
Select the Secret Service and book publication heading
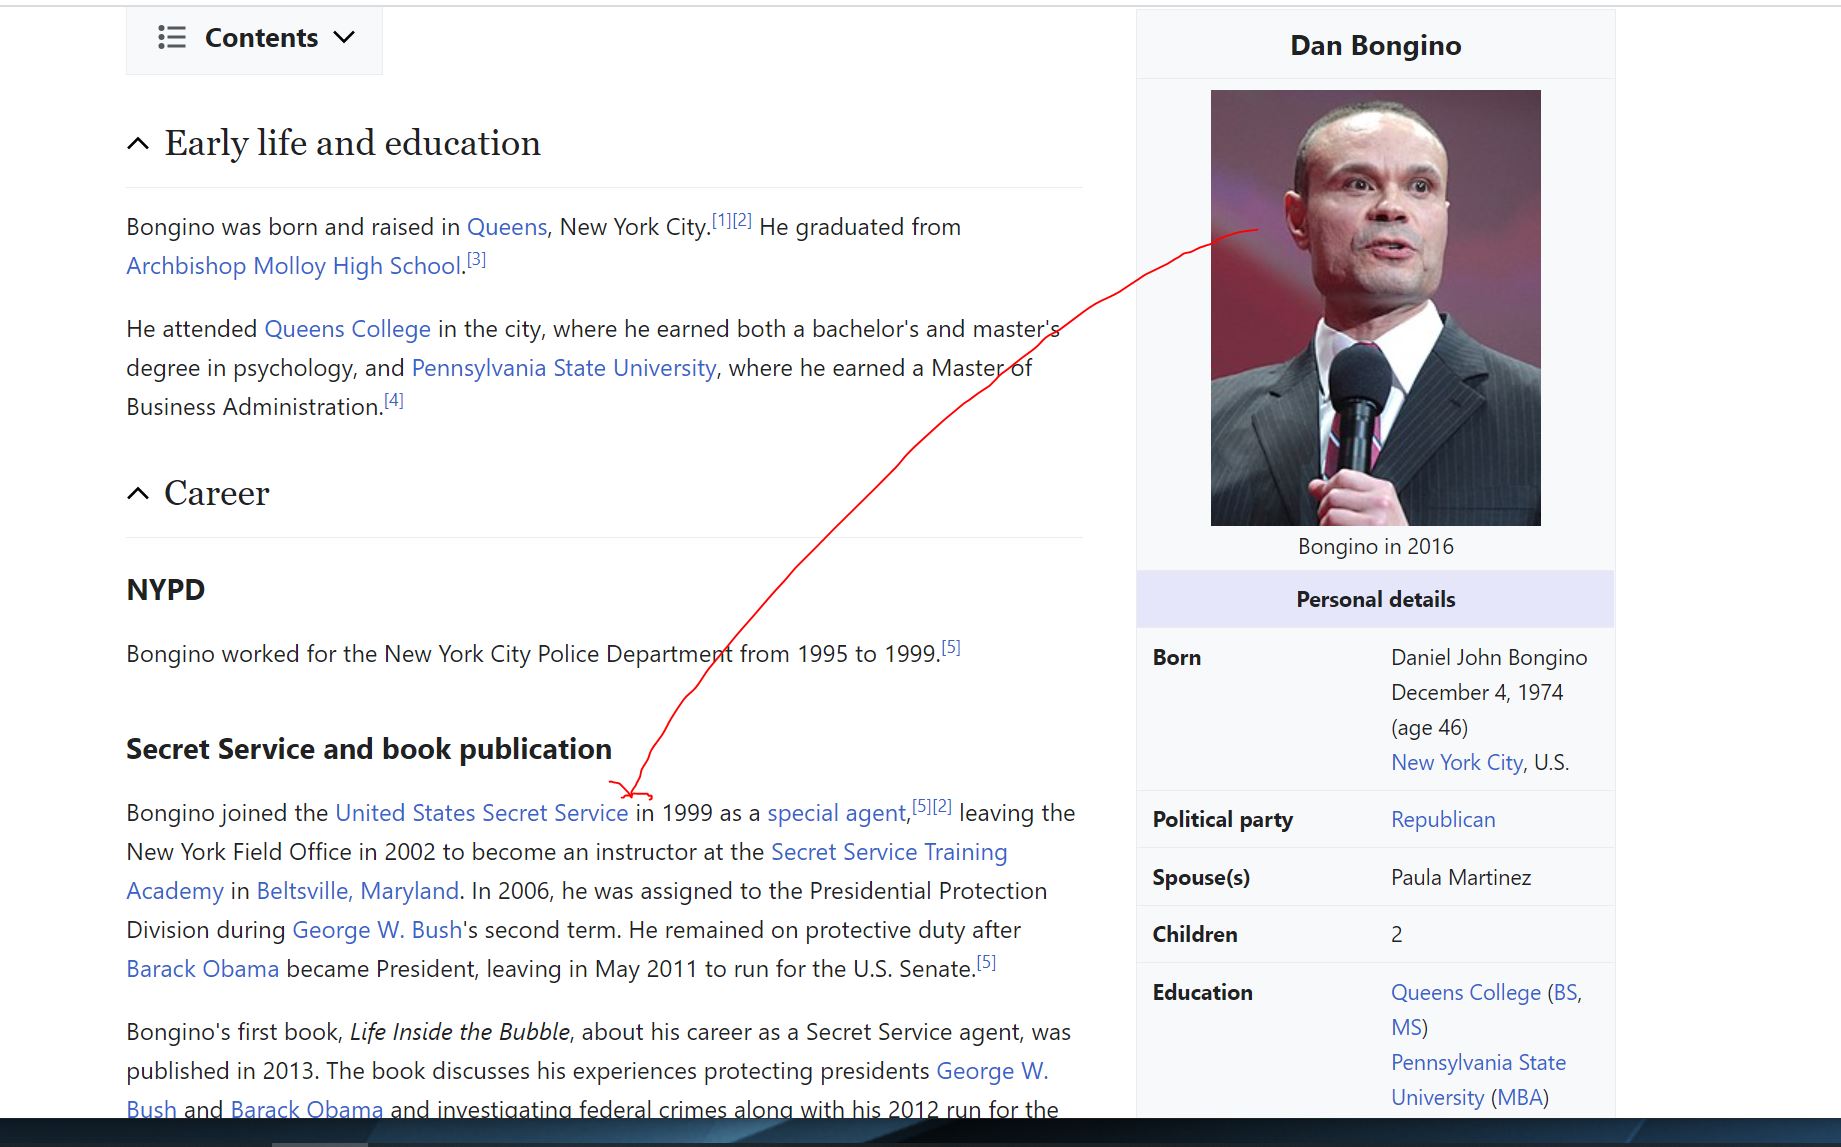(369, 749)
